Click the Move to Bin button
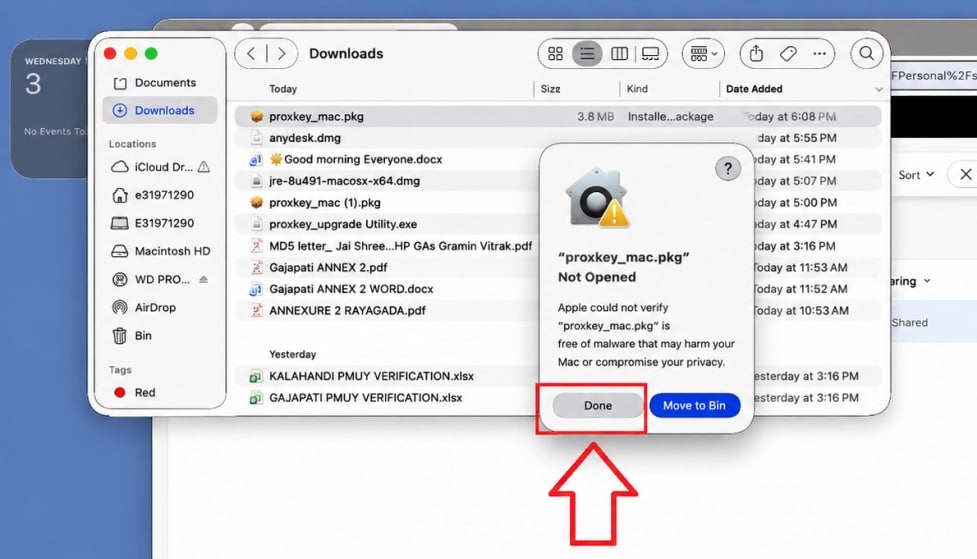 694,405
